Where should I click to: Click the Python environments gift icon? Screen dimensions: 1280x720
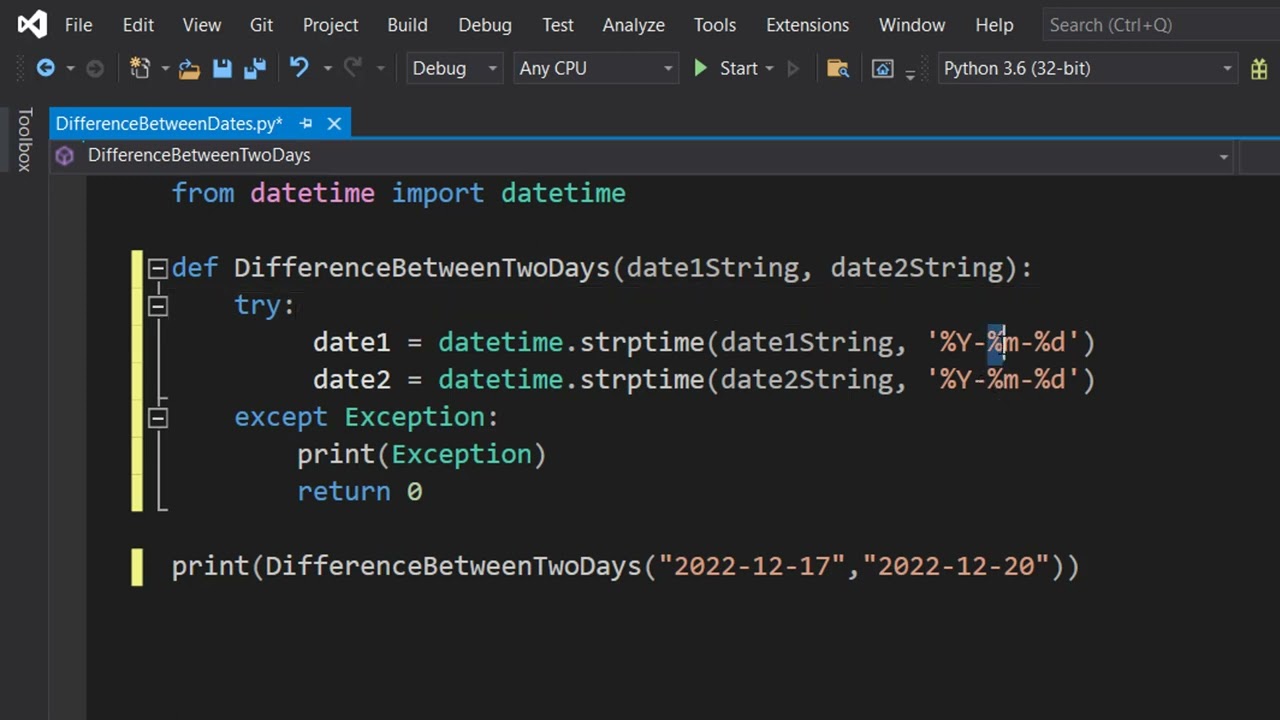coord(1259,68)
